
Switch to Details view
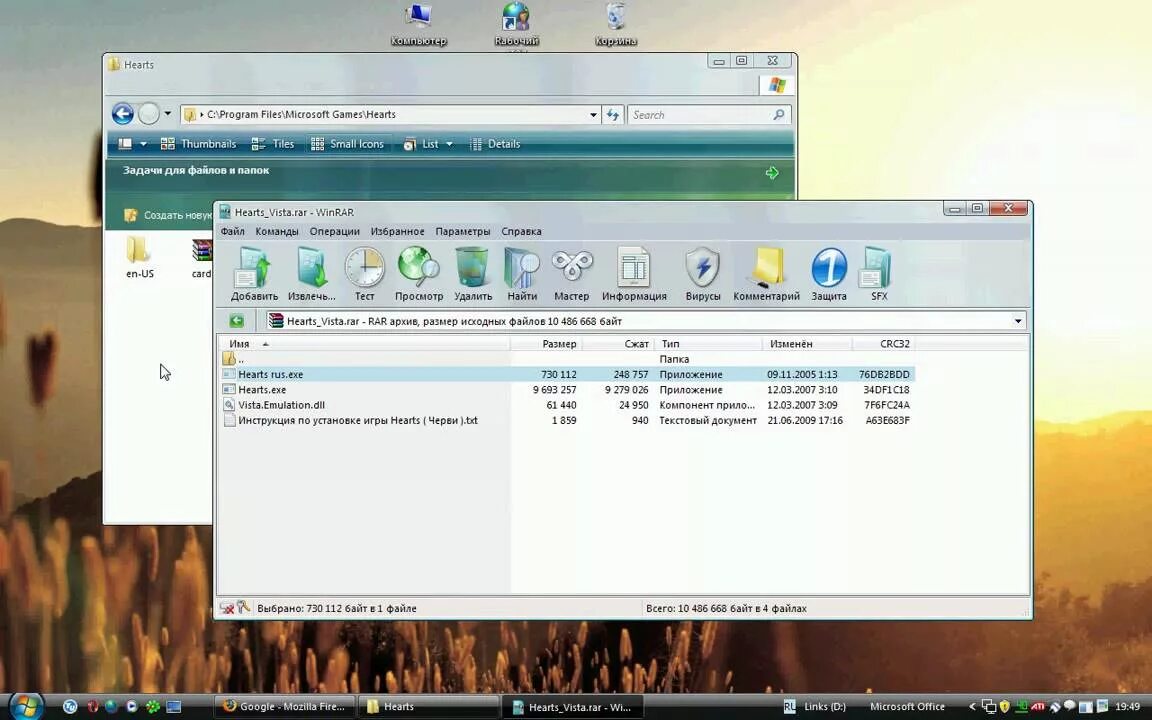pos(495,144)
